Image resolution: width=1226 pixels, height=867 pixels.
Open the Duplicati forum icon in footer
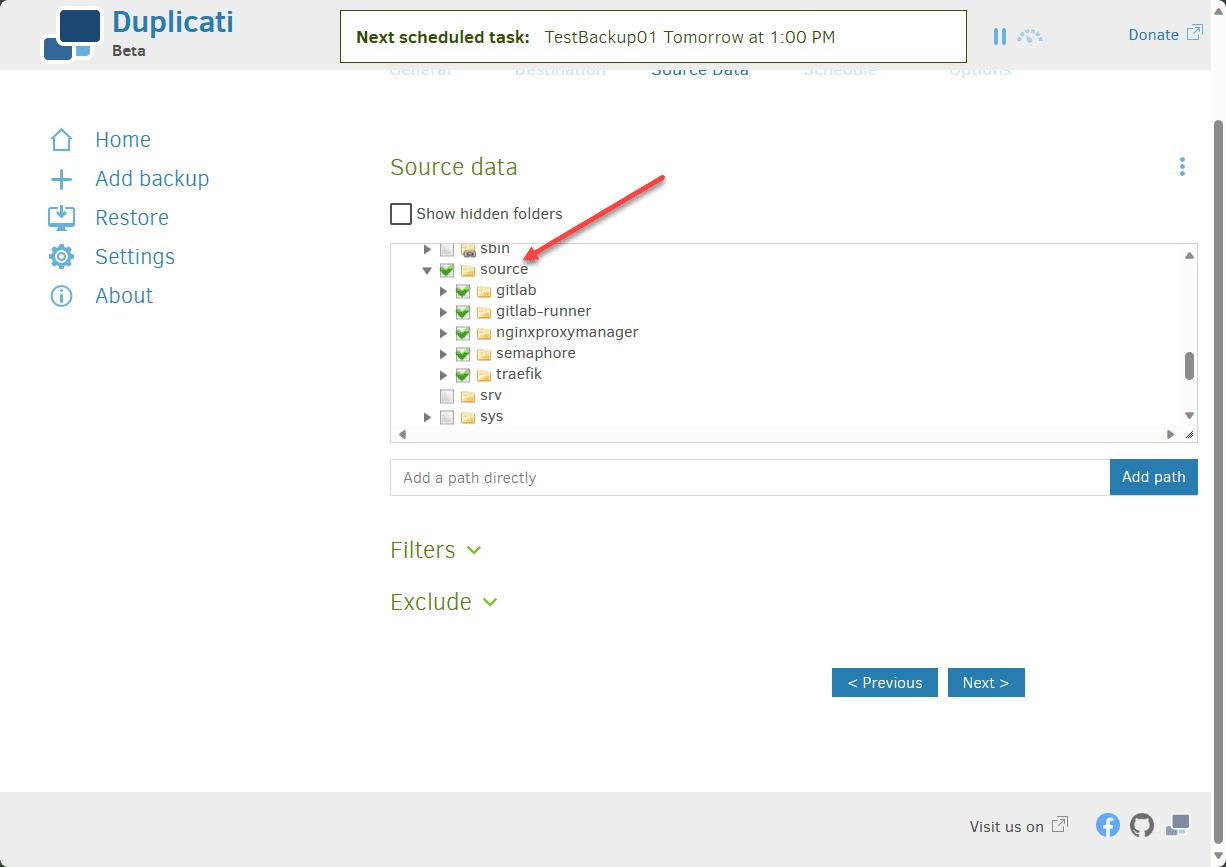tap(1178, 825)
